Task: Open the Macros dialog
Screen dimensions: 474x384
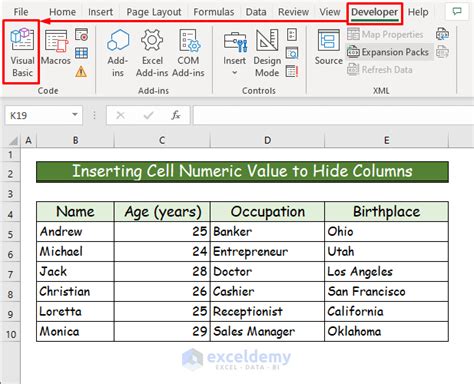Action: (56, 47)
